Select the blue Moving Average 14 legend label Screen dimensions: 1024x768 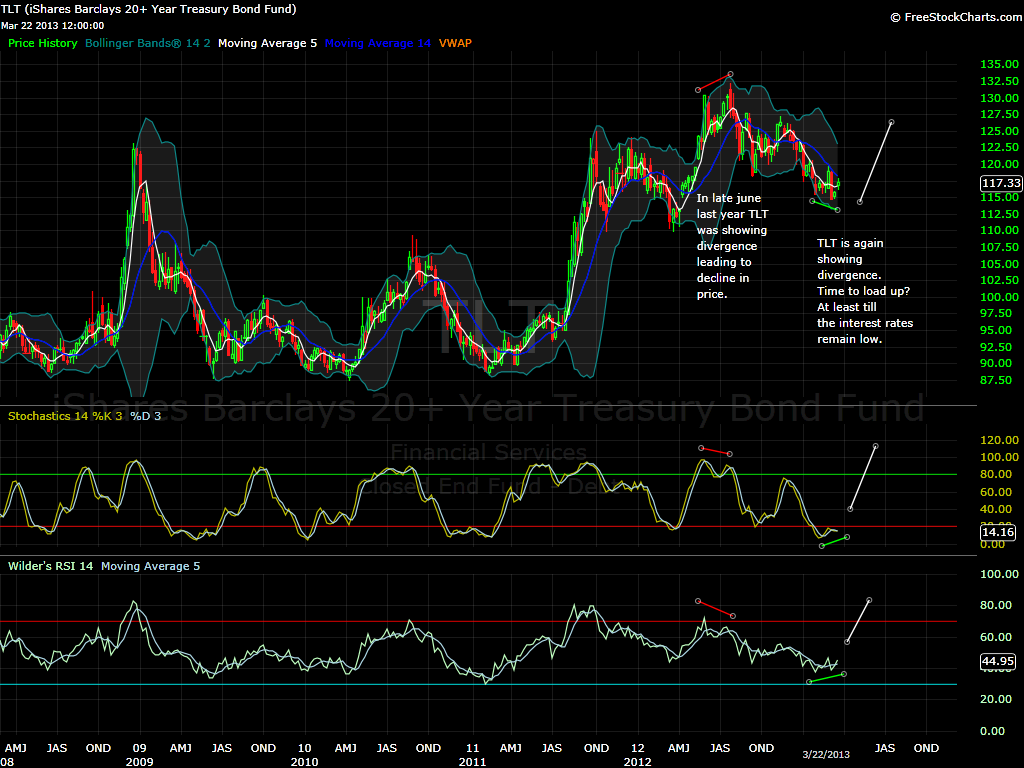[377, 43]
